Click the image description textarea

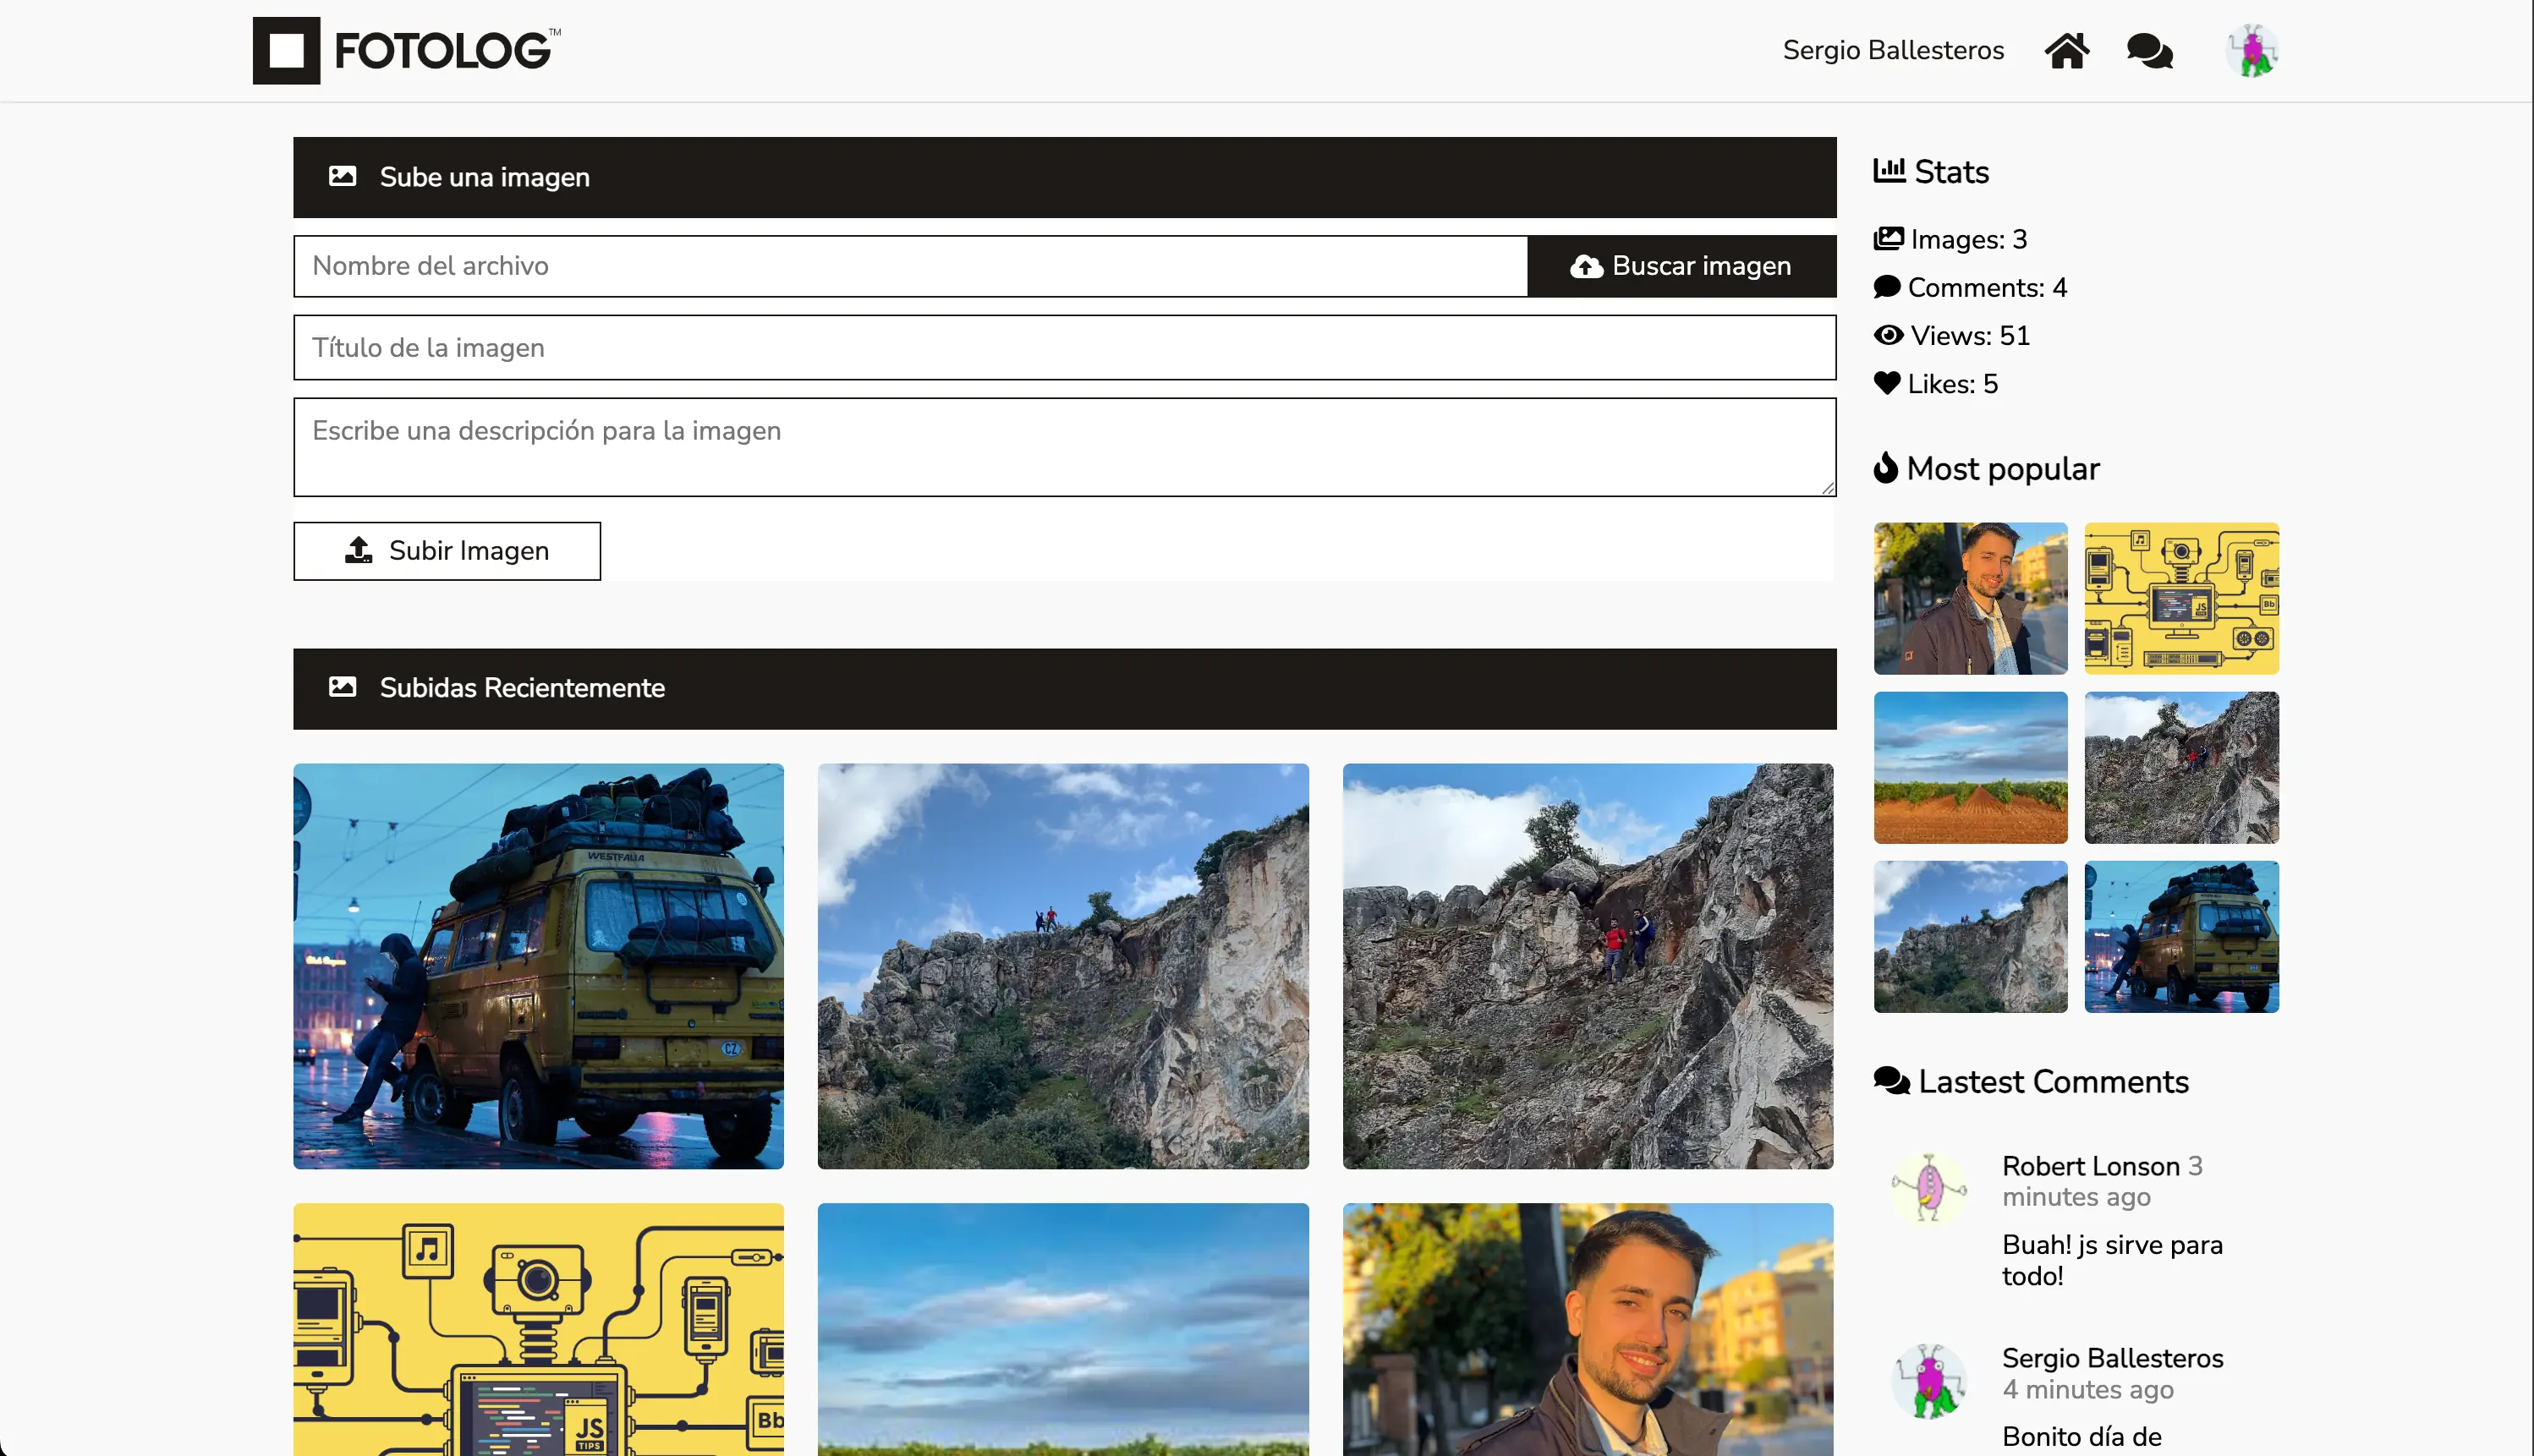coord(1064,446)
